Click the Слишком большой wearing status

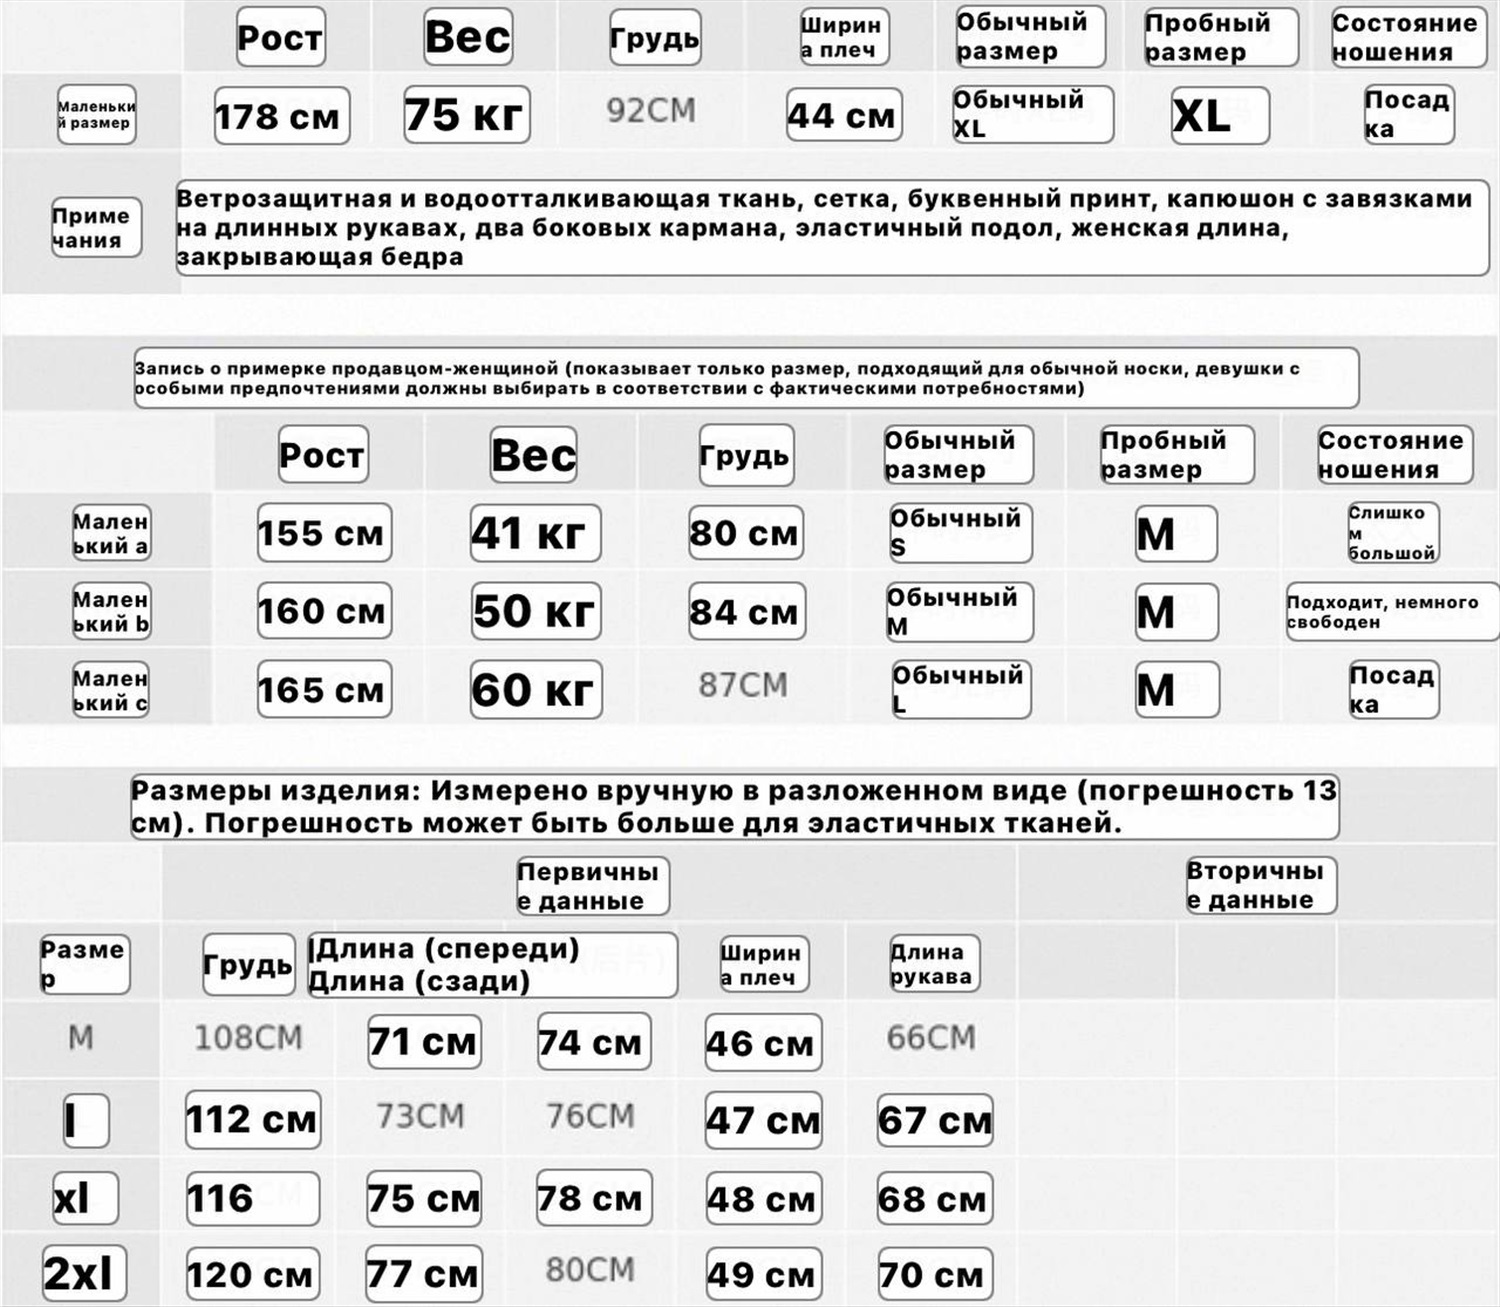pyautogui.click(x=1392, y=533)
